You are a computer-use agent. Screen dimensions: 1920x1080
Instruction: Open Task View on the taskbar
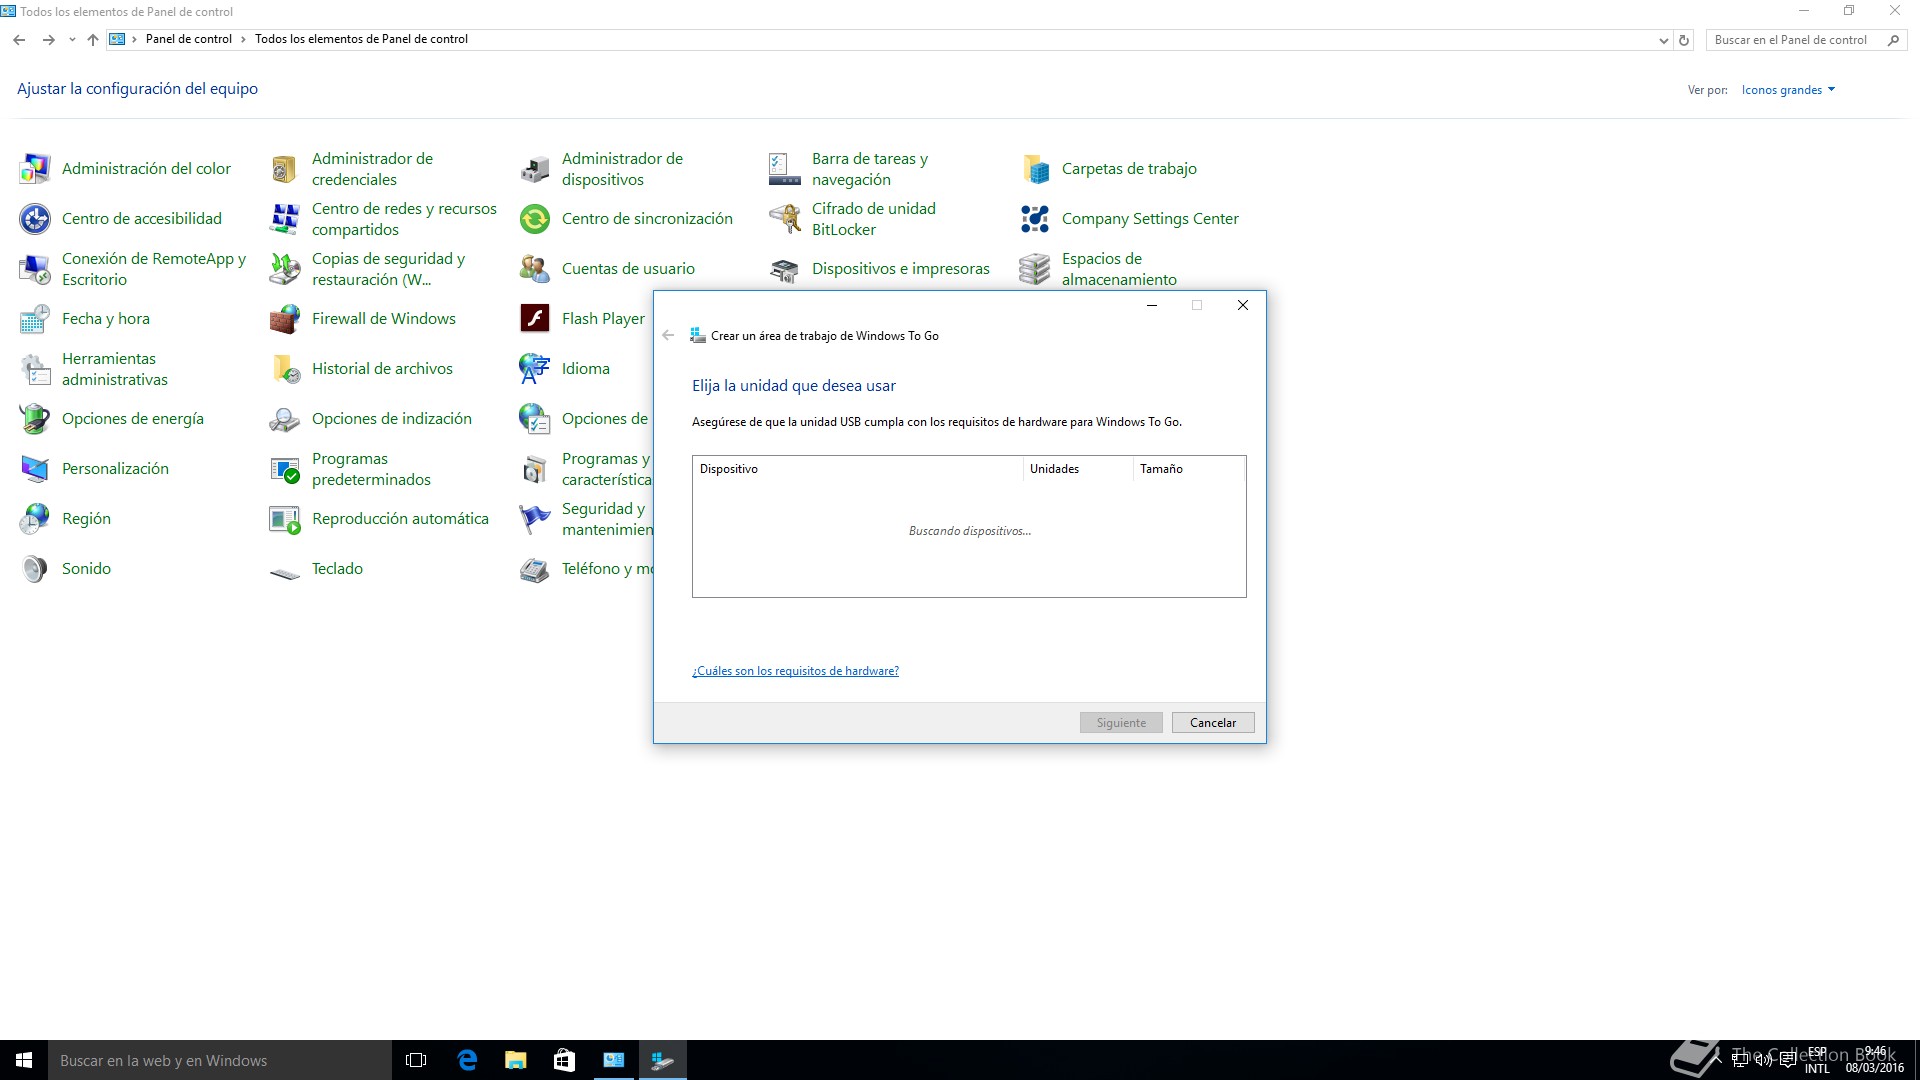pyautogui.click(x=416, y=1060)
